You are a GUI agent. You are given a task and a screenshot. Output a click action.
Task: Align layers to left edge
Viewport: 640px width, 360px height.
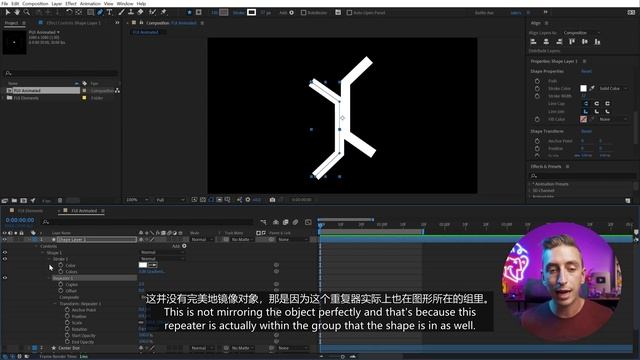coord(533,42)
